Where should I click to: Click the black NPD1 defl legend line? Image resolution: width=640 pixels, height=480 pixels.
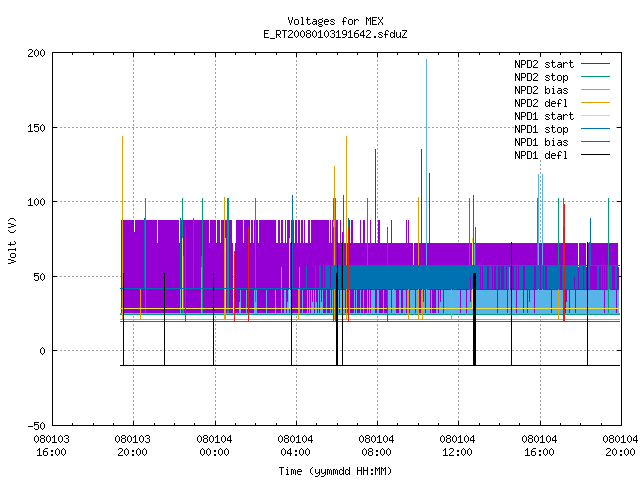click(x=596, y=155)
